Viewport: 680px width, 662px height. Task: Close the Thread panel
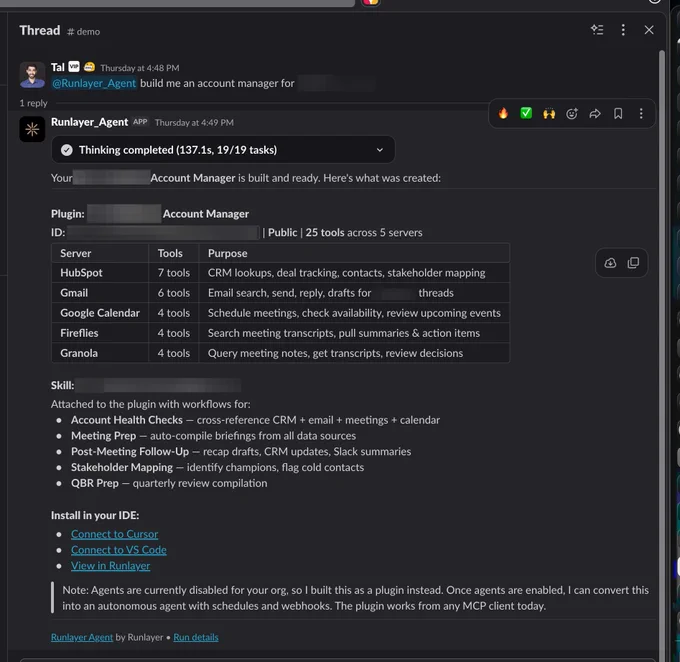649,30
